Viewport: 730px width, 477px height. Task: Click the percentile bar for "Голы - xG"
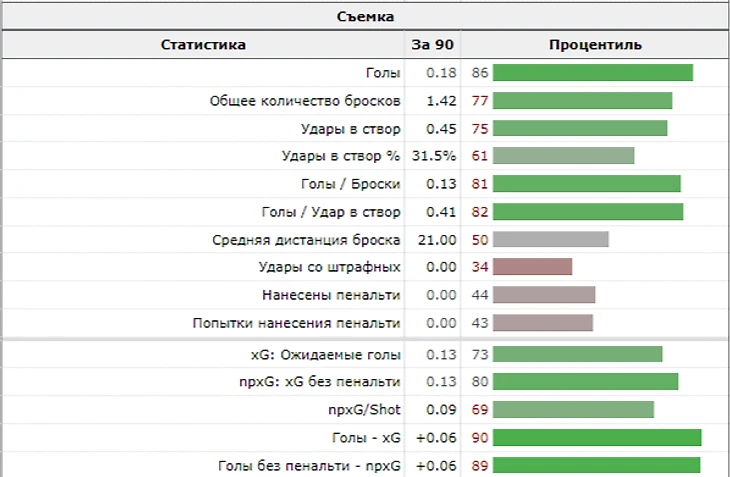(596, 437)
